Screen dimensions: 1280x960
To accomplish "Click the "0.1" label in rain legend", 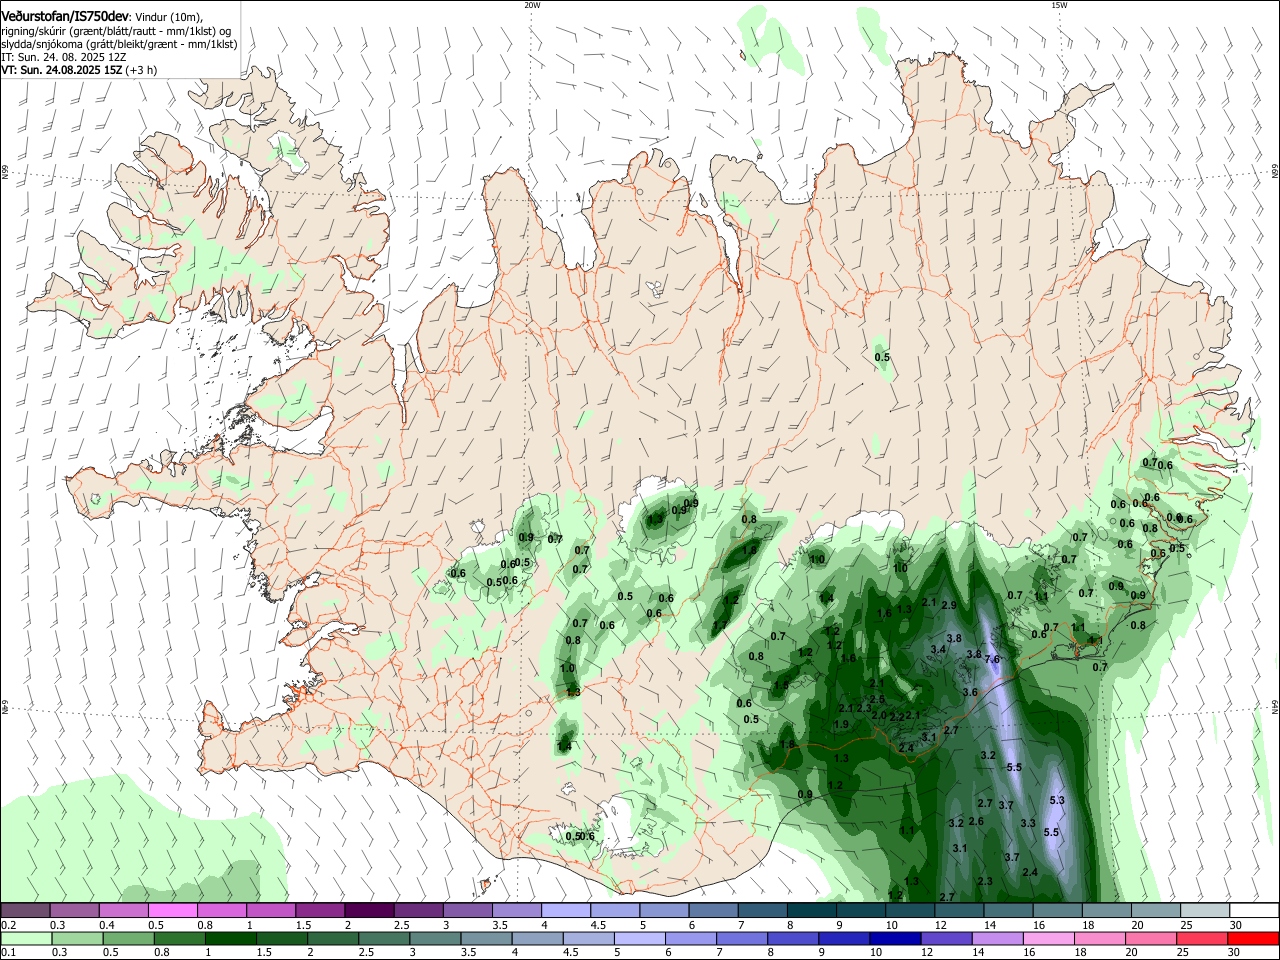I will (x=7, y=953).
